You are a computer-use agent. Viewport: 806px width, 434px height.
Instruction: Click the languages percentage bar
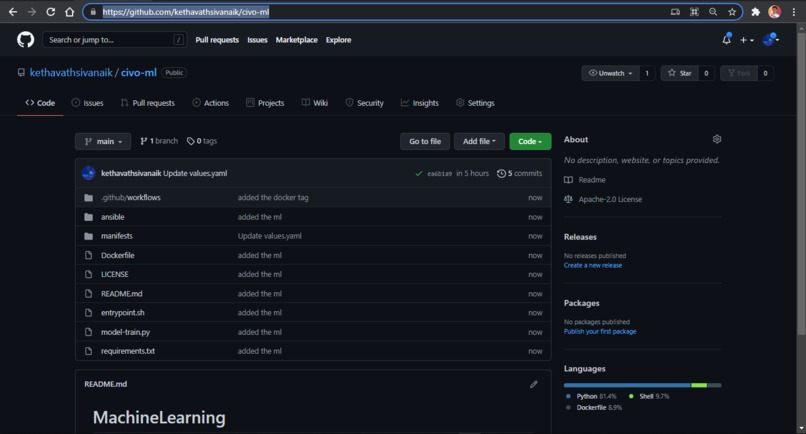[x=643, y=385]
